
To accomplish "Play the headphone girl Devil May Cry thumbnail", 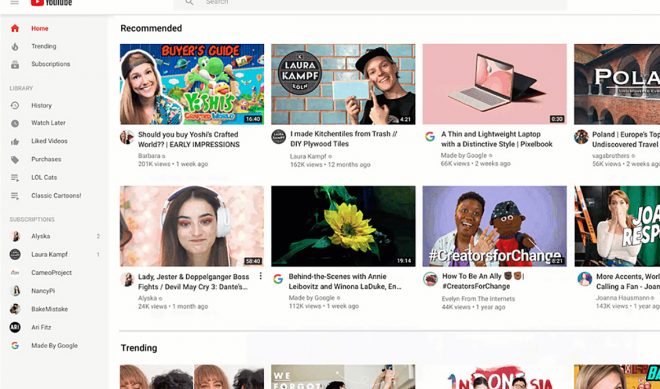I will [192, 226].
